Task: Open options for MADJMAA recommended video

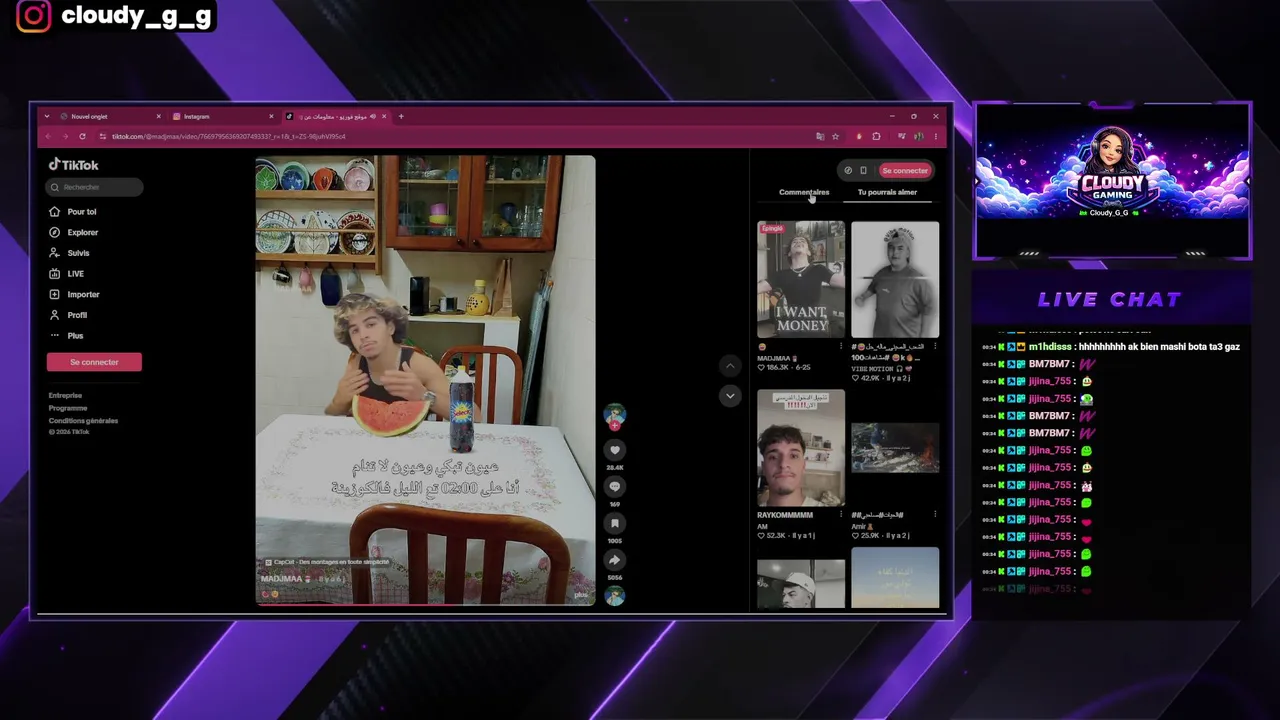Action: coord(841,346)
